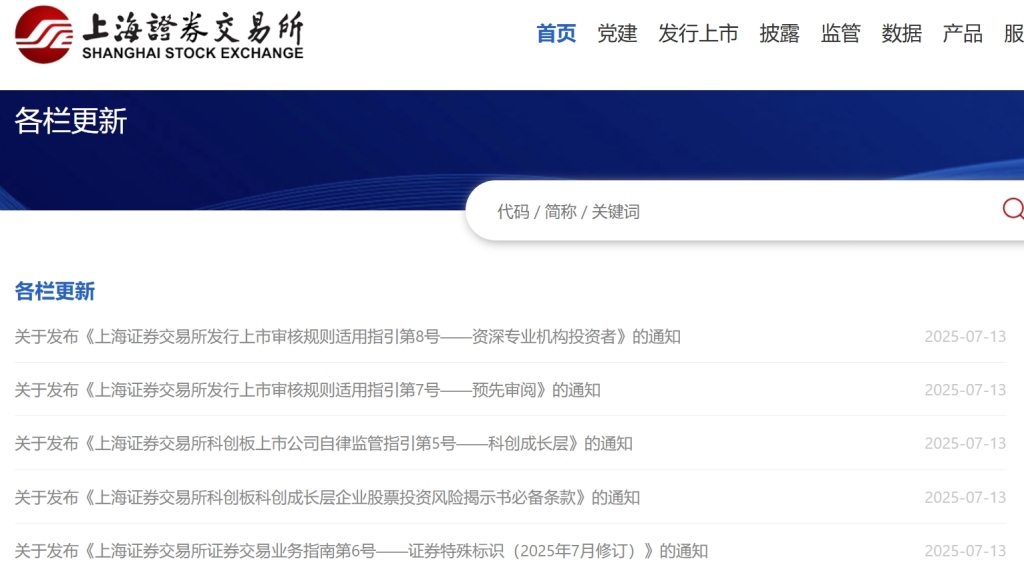This screenshot has height=575, width=1024.
Task: Open the 产品 menu item
Action: coord(963,33)
